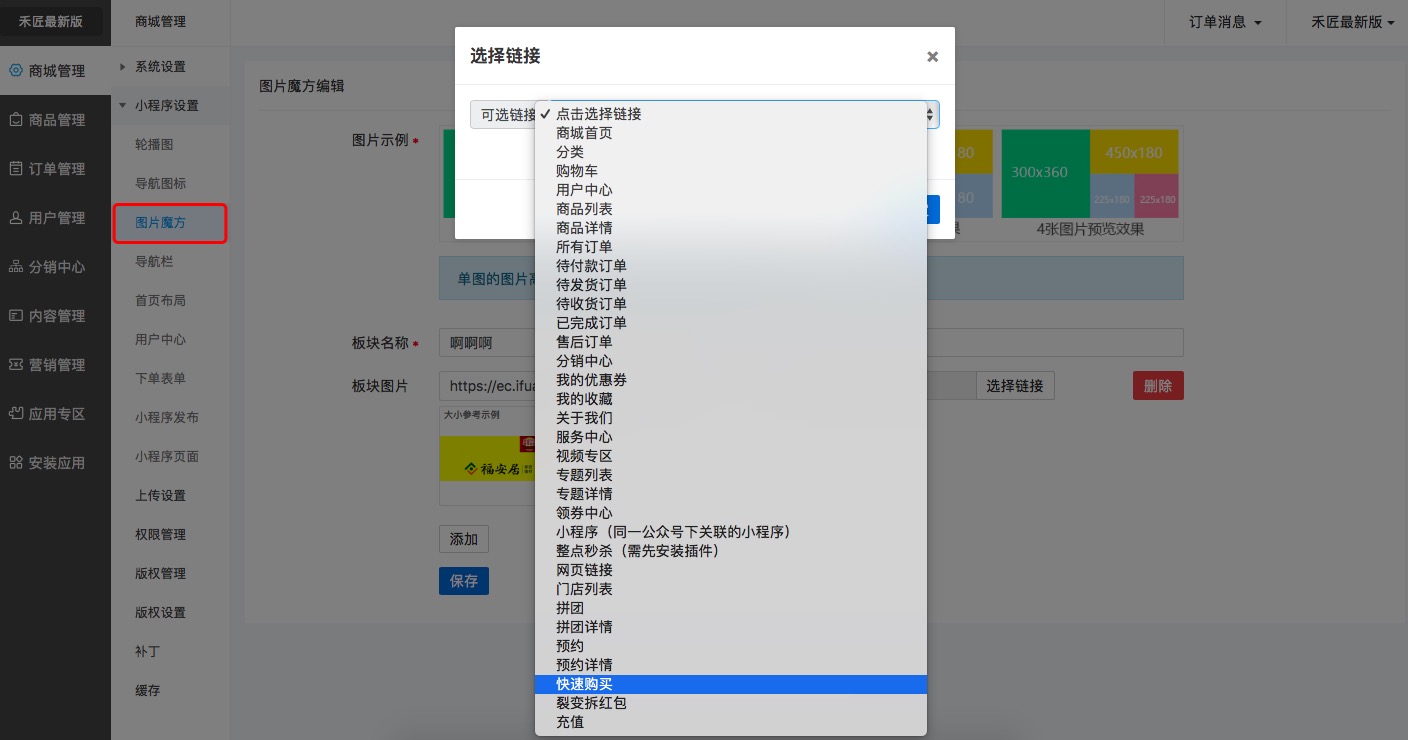Viewport: 1408px width, 740px height.
Task: Close the 选择链接 dialog
Action: tap(932, 57)
